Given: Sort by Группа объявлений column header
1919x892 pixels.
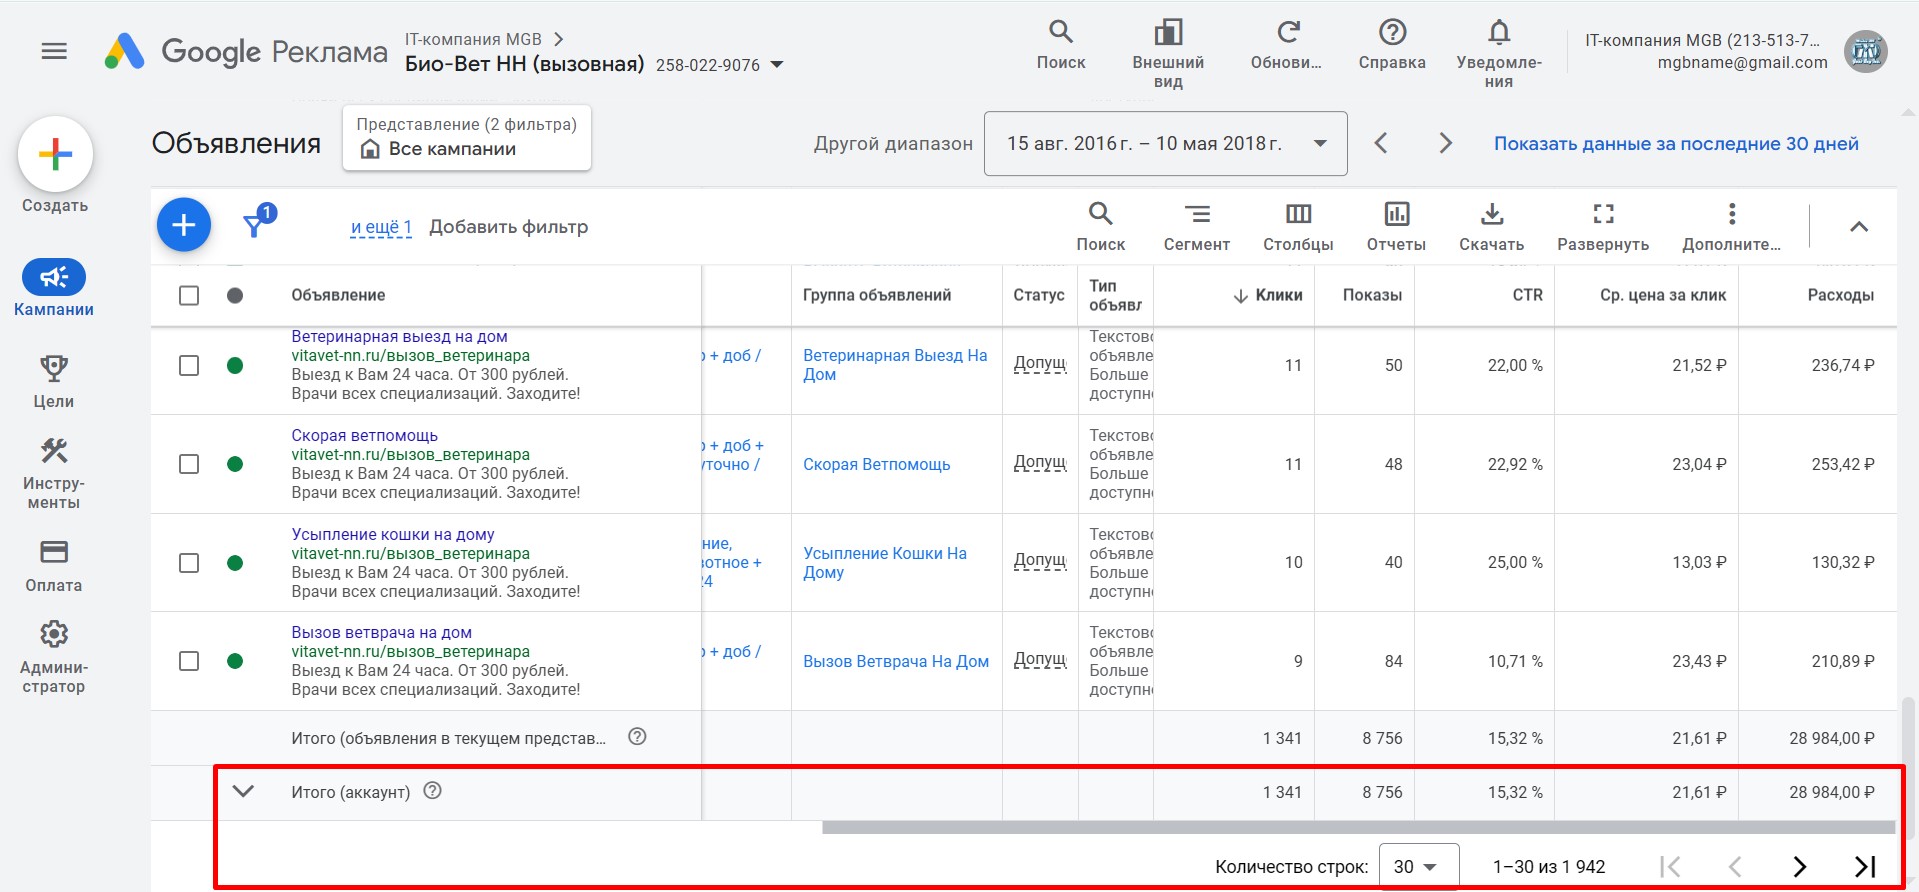Looking at the screenshot, I should (x=877, y=295).
